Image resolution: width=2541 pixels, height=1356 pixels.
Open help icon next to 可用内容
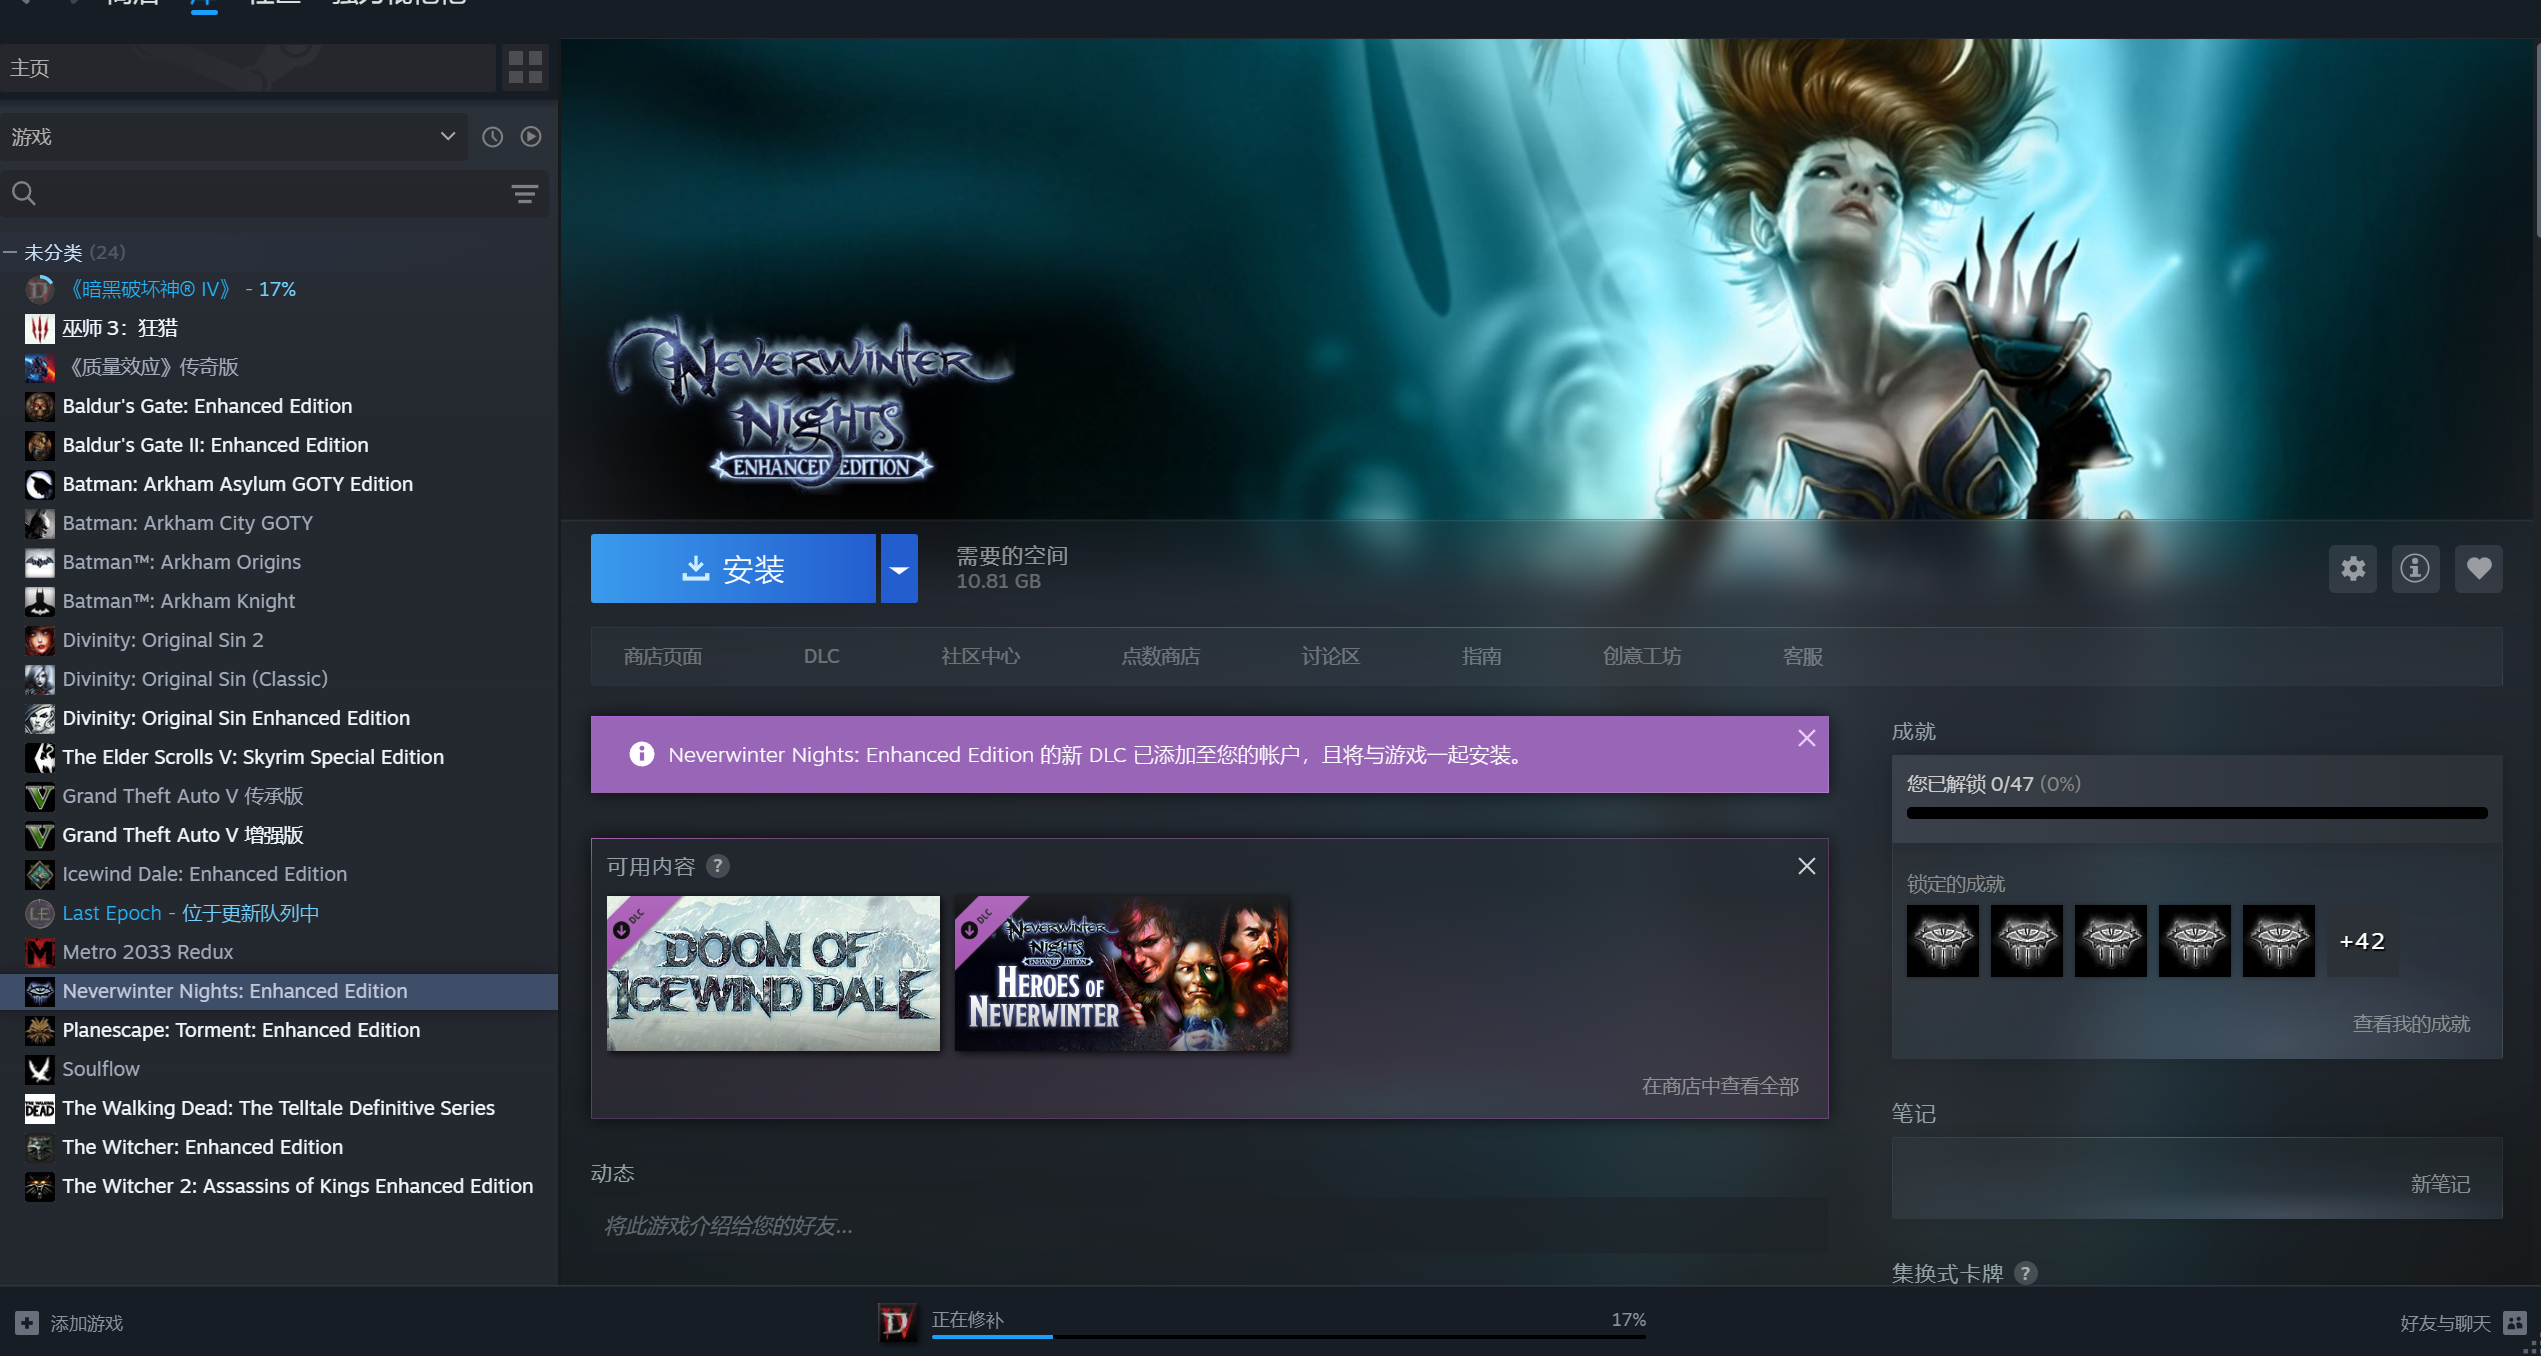[718, 866]
